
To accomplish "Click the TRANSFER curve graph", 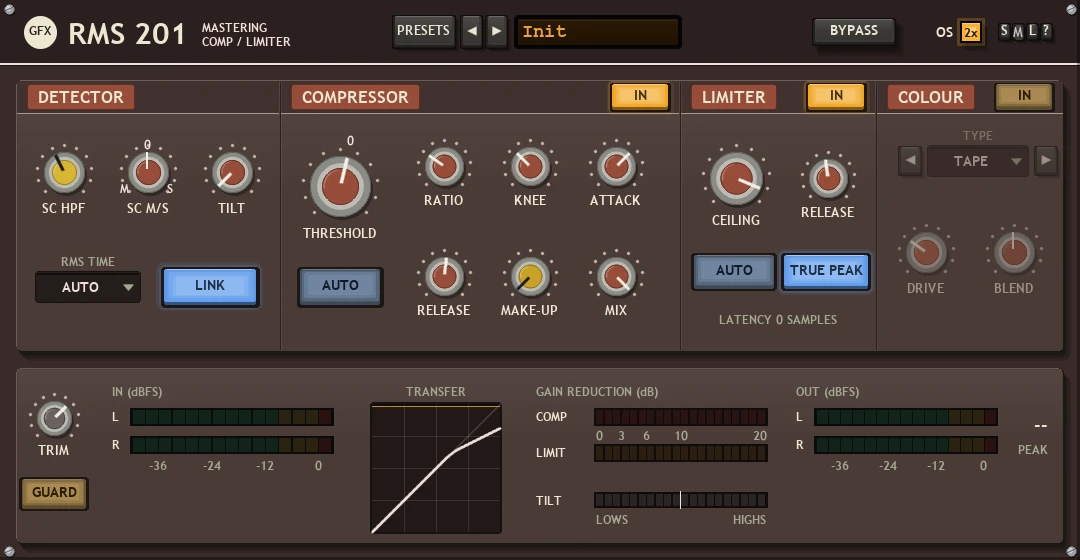I will click(436, 468).
